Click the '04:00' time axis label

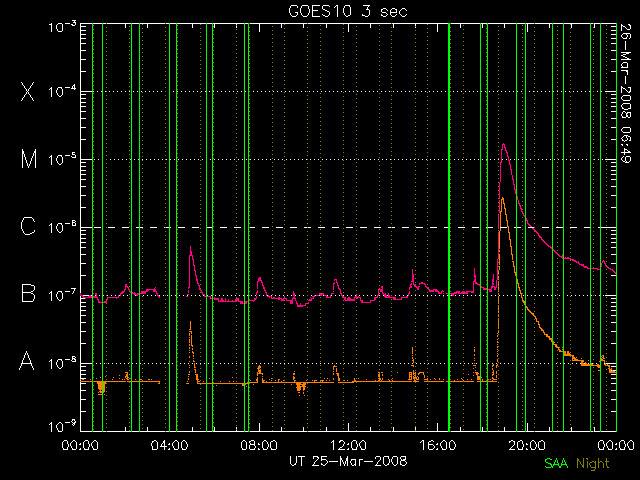[169, 445]
